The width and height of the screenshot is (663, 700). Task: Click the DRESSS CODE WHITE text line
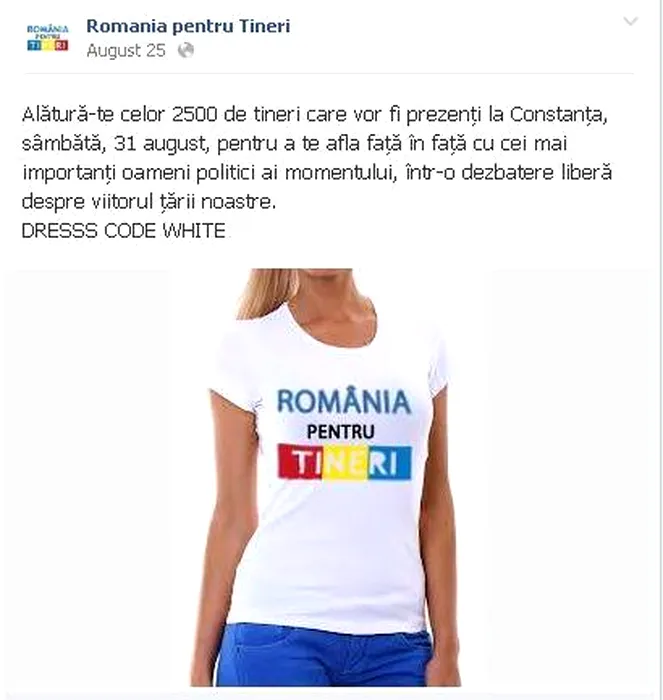pos(123,231)
